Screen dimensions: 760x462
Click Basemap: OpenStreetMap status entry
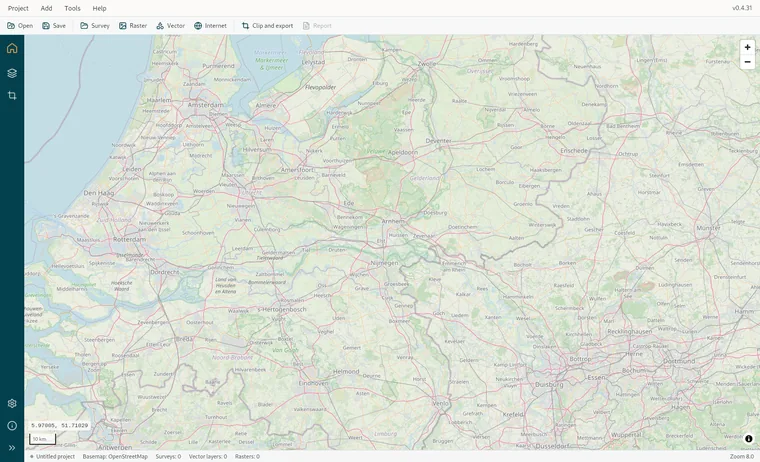coord(115,457)
